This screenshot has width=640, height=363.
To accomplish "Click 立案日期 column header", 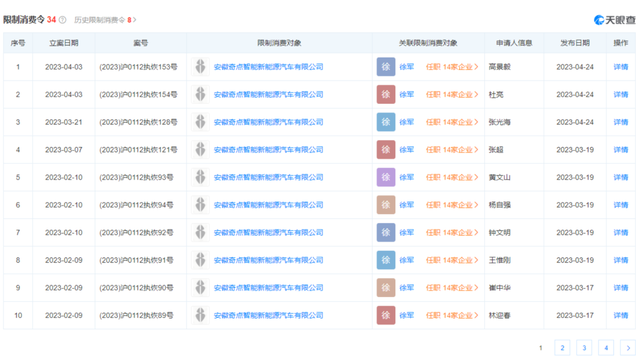I will coord(64,43).
